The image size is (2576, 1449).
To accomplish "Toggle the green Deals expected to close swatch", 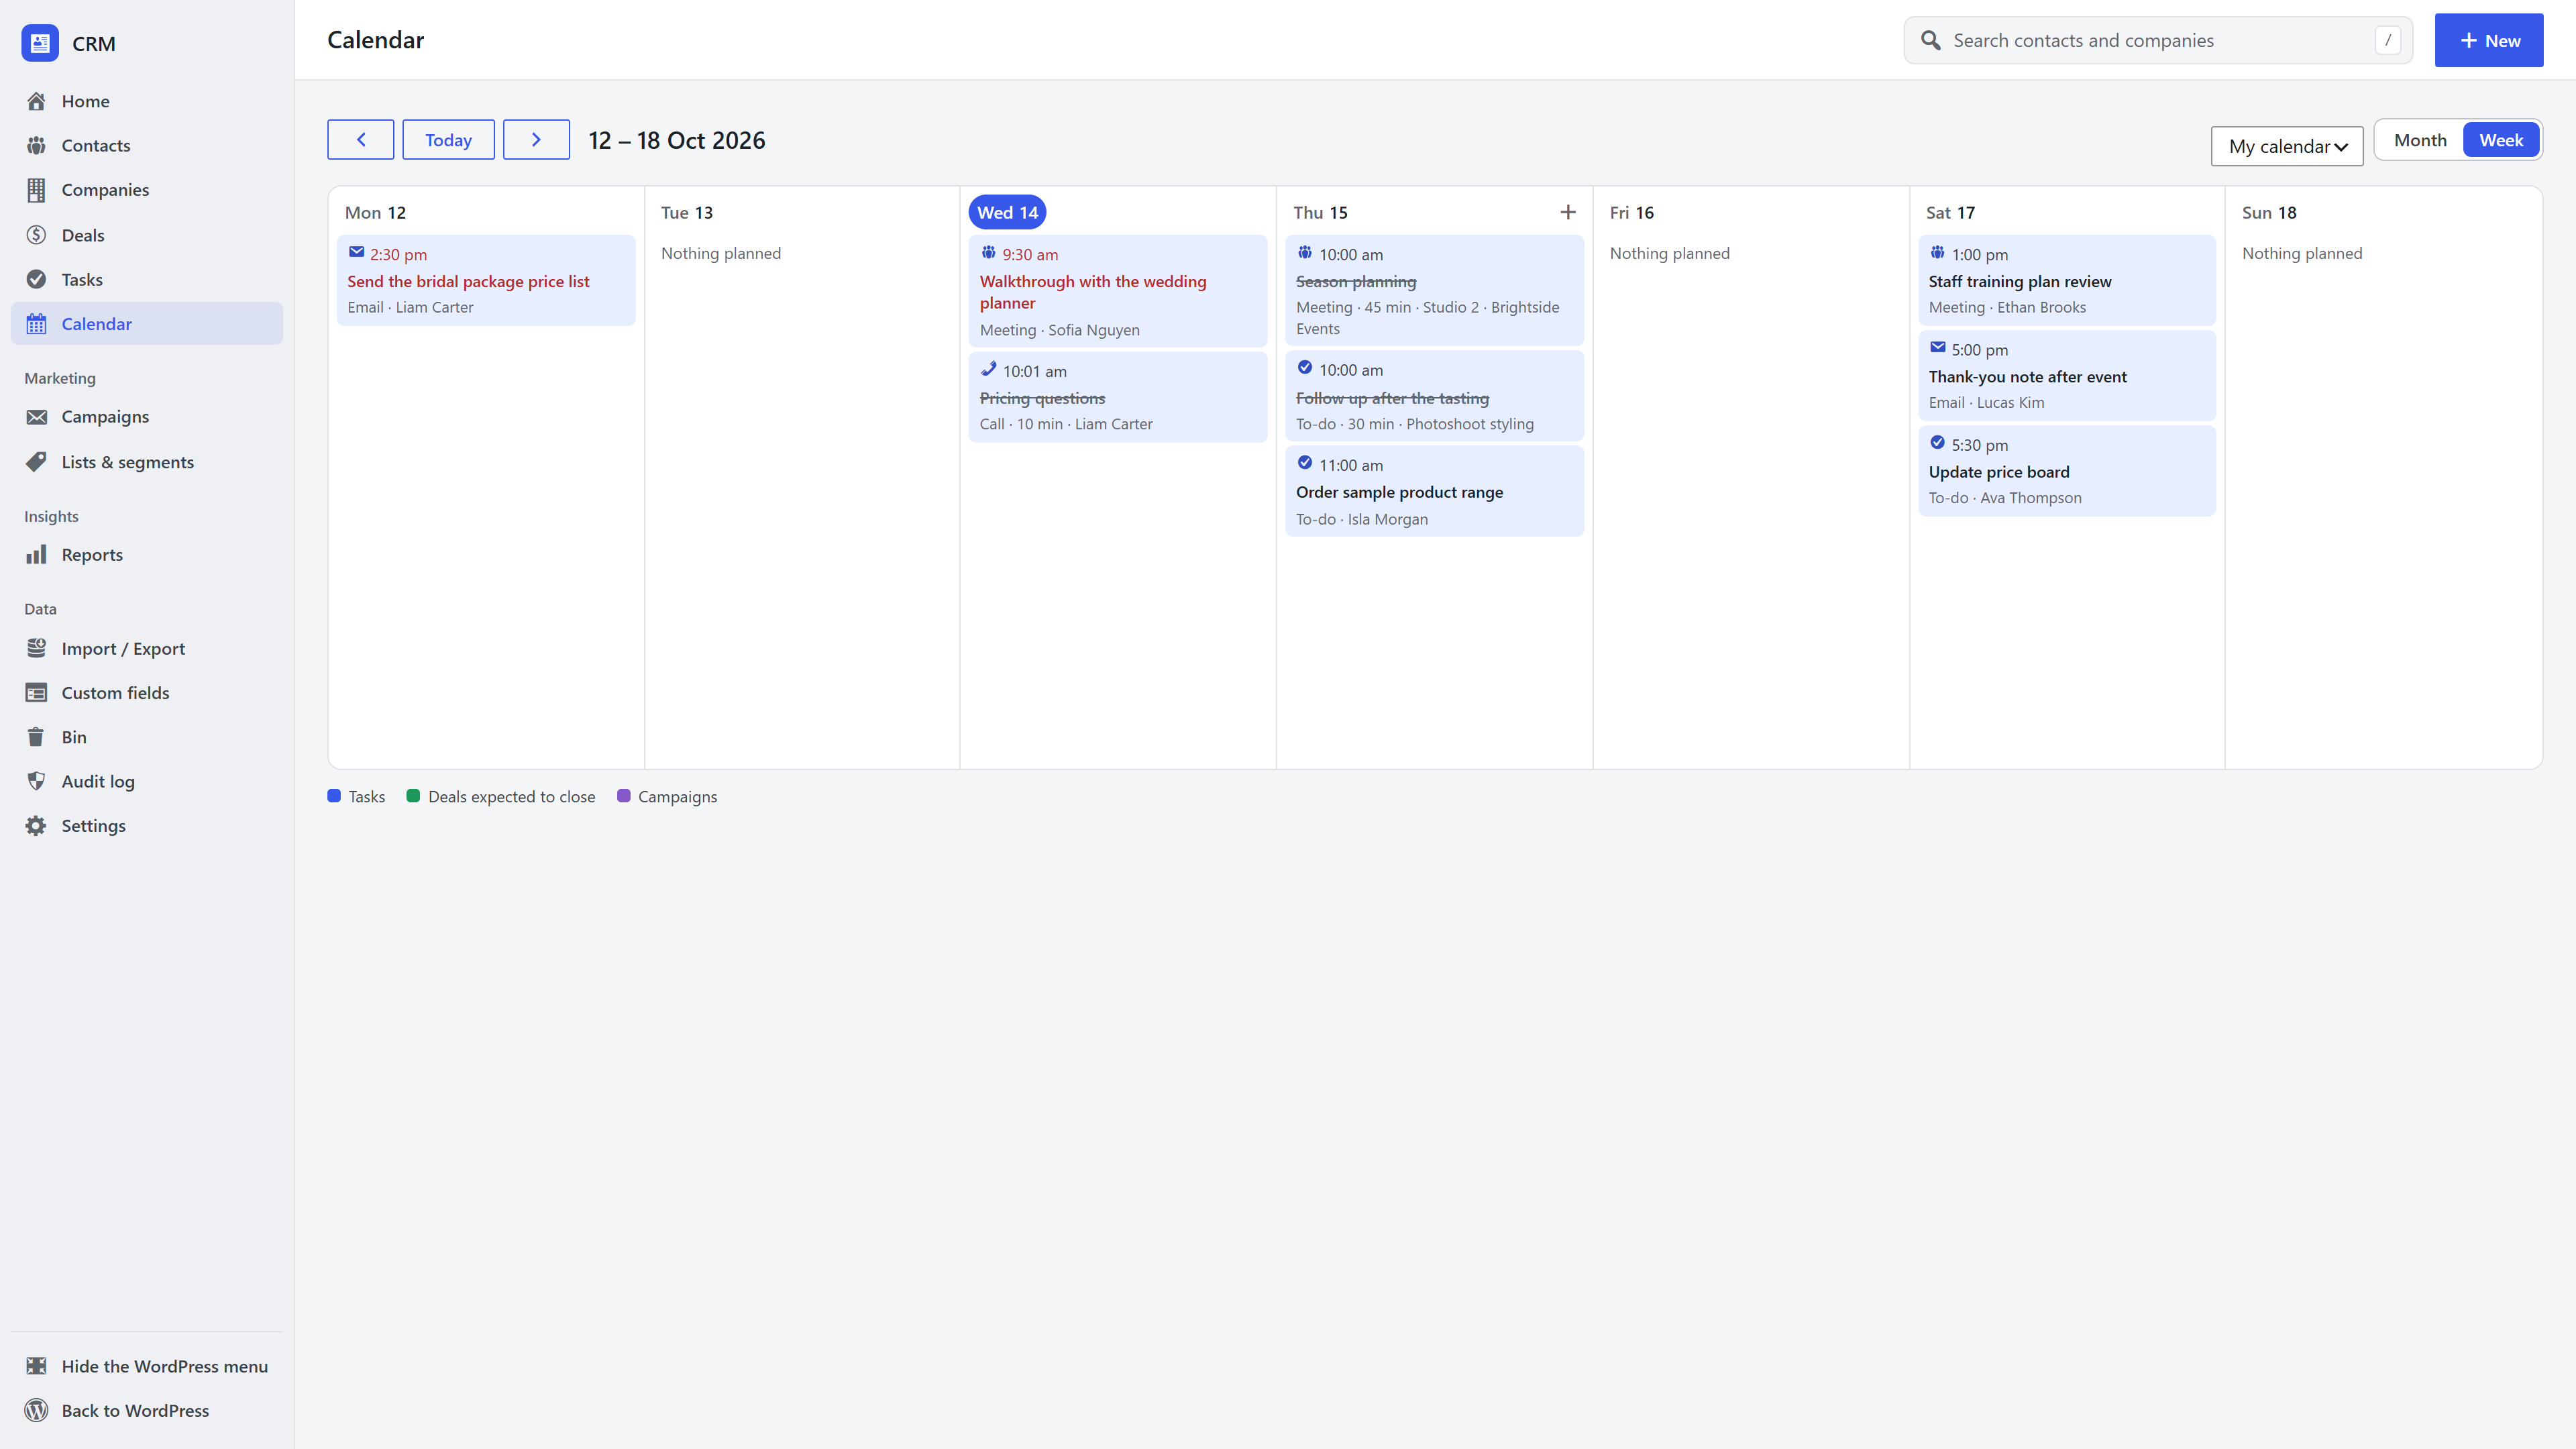I will pyautogui.click(x=413, y=796).
